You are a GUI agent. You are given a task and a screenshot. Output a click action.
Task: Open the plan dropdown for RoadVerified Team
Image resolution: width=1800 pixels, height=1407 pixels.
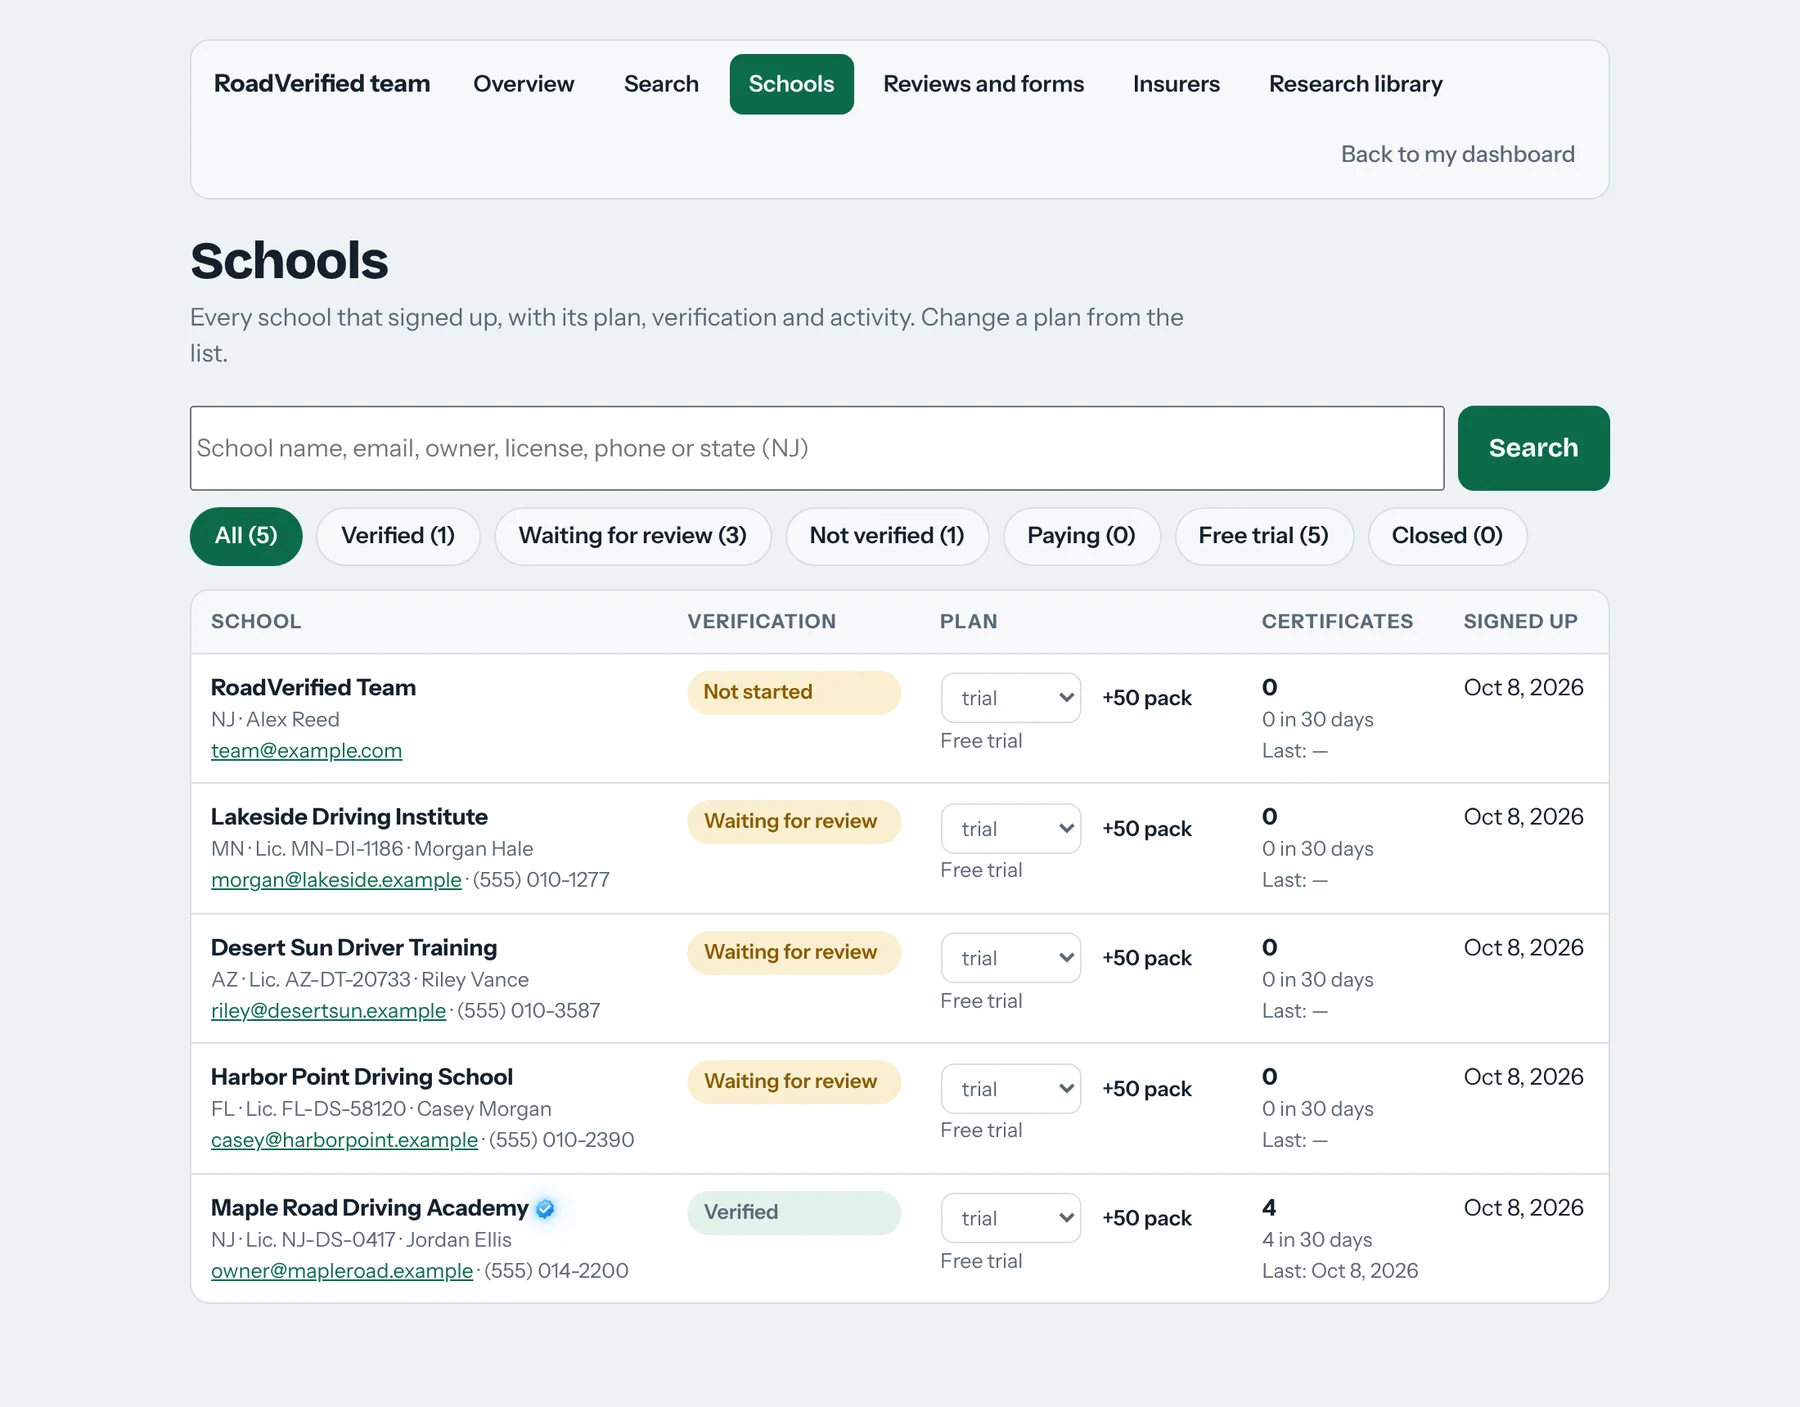pyautogui.click(x=1010, y=698)
